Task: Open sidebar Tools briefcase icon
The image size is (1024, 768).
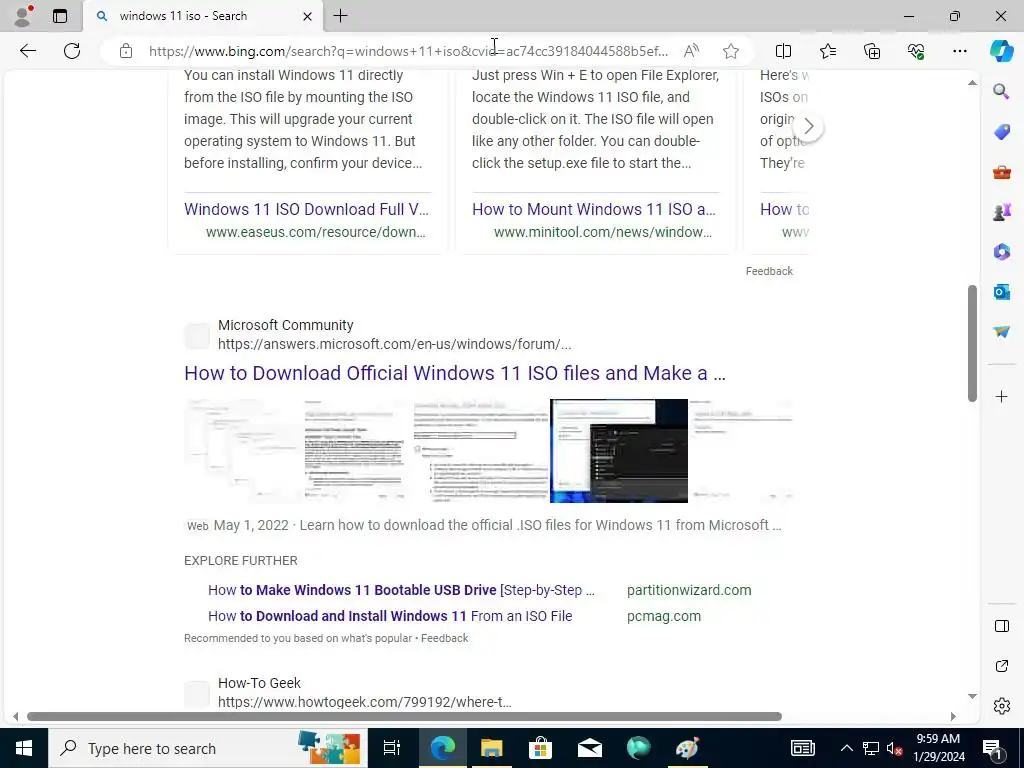Action: click(x=1001, y=172)
